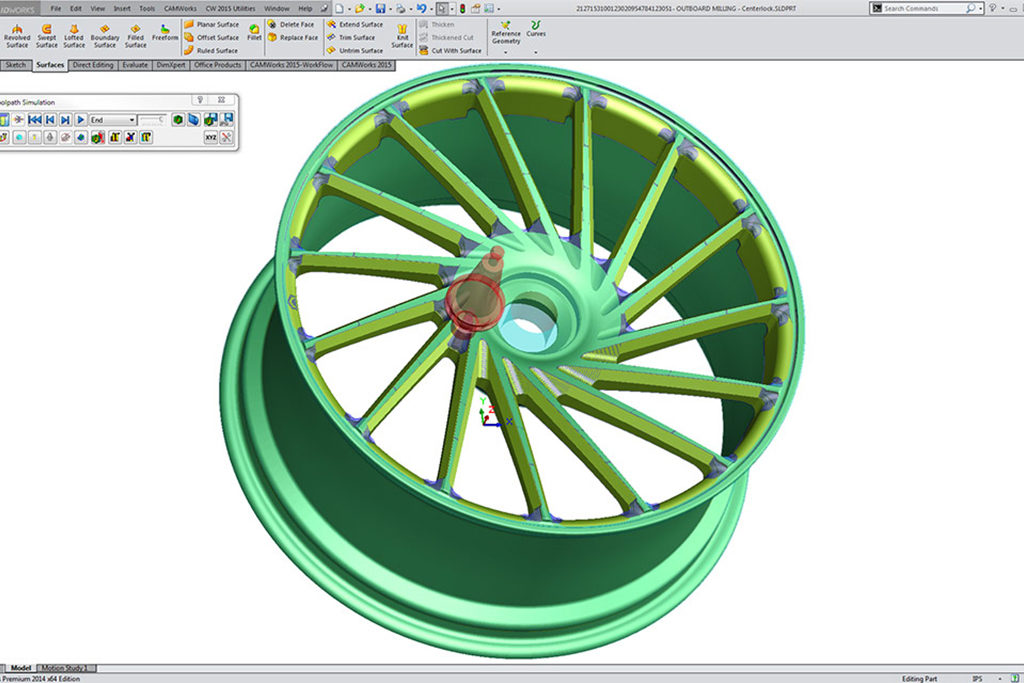
Task: Open the Insert menu
Action: pyautogui.click(x=122, y=8)
